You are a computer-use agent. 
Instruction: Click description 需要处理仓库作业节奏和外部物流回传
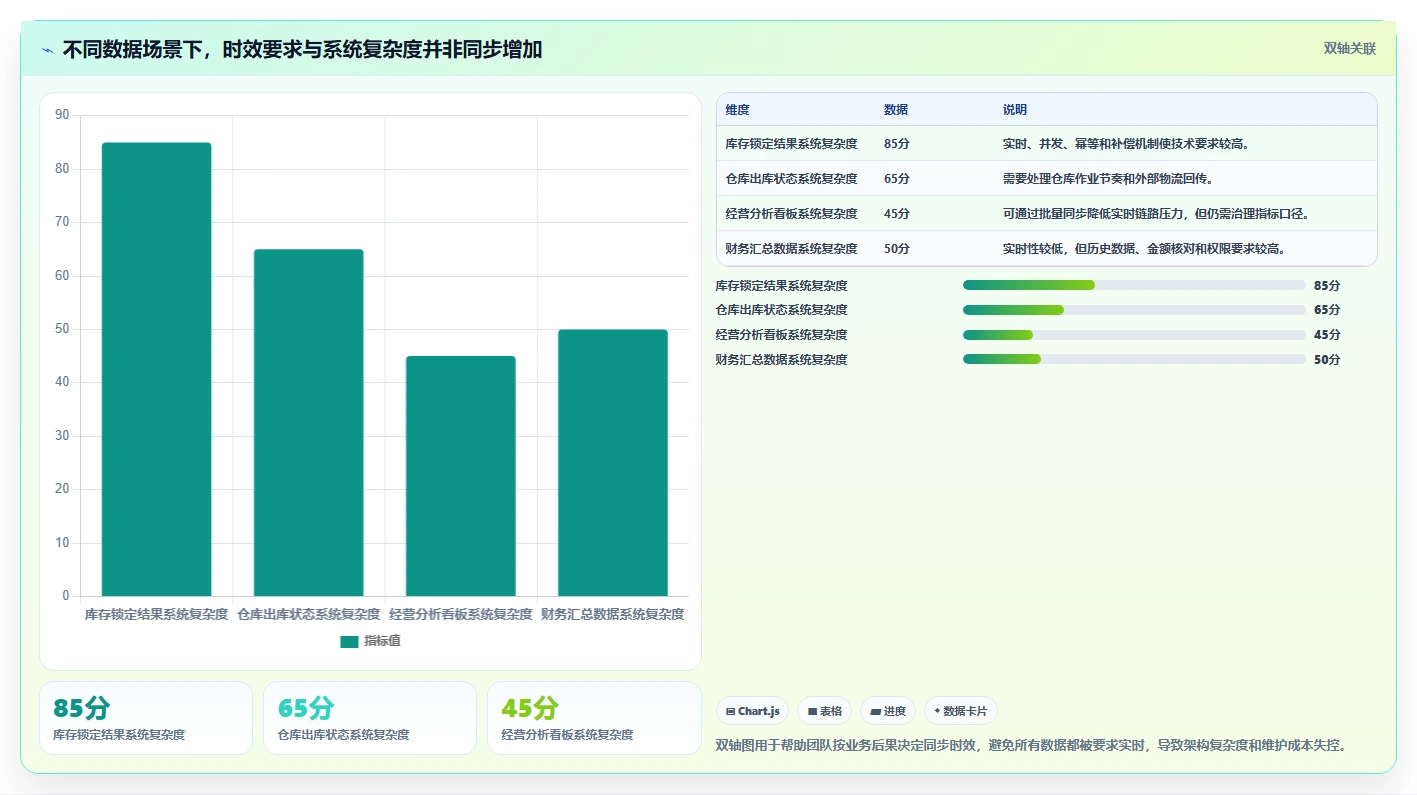[1108, 179]
